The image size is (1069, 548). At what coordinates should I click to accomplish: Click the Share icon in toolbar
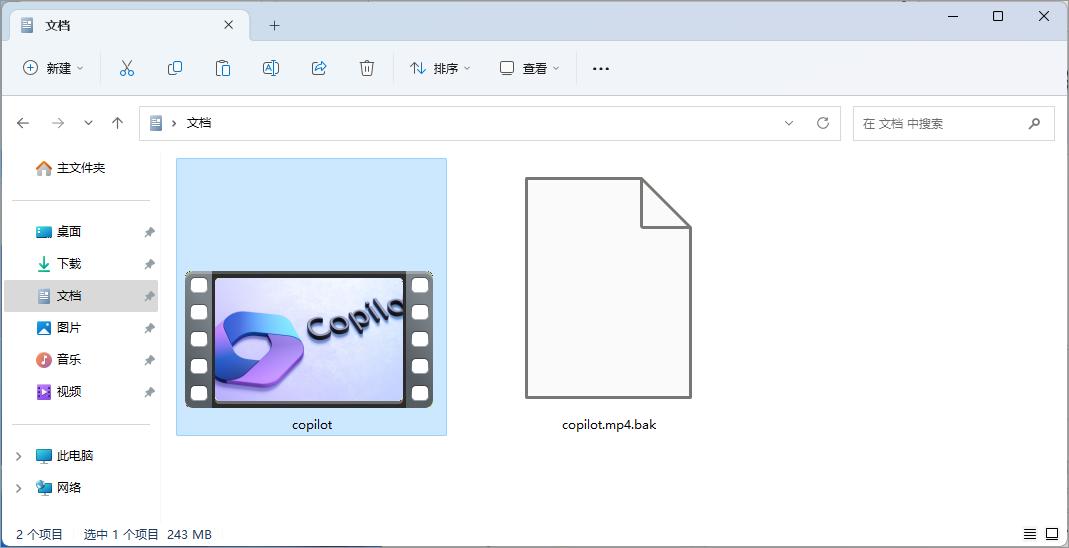(319, 68)
